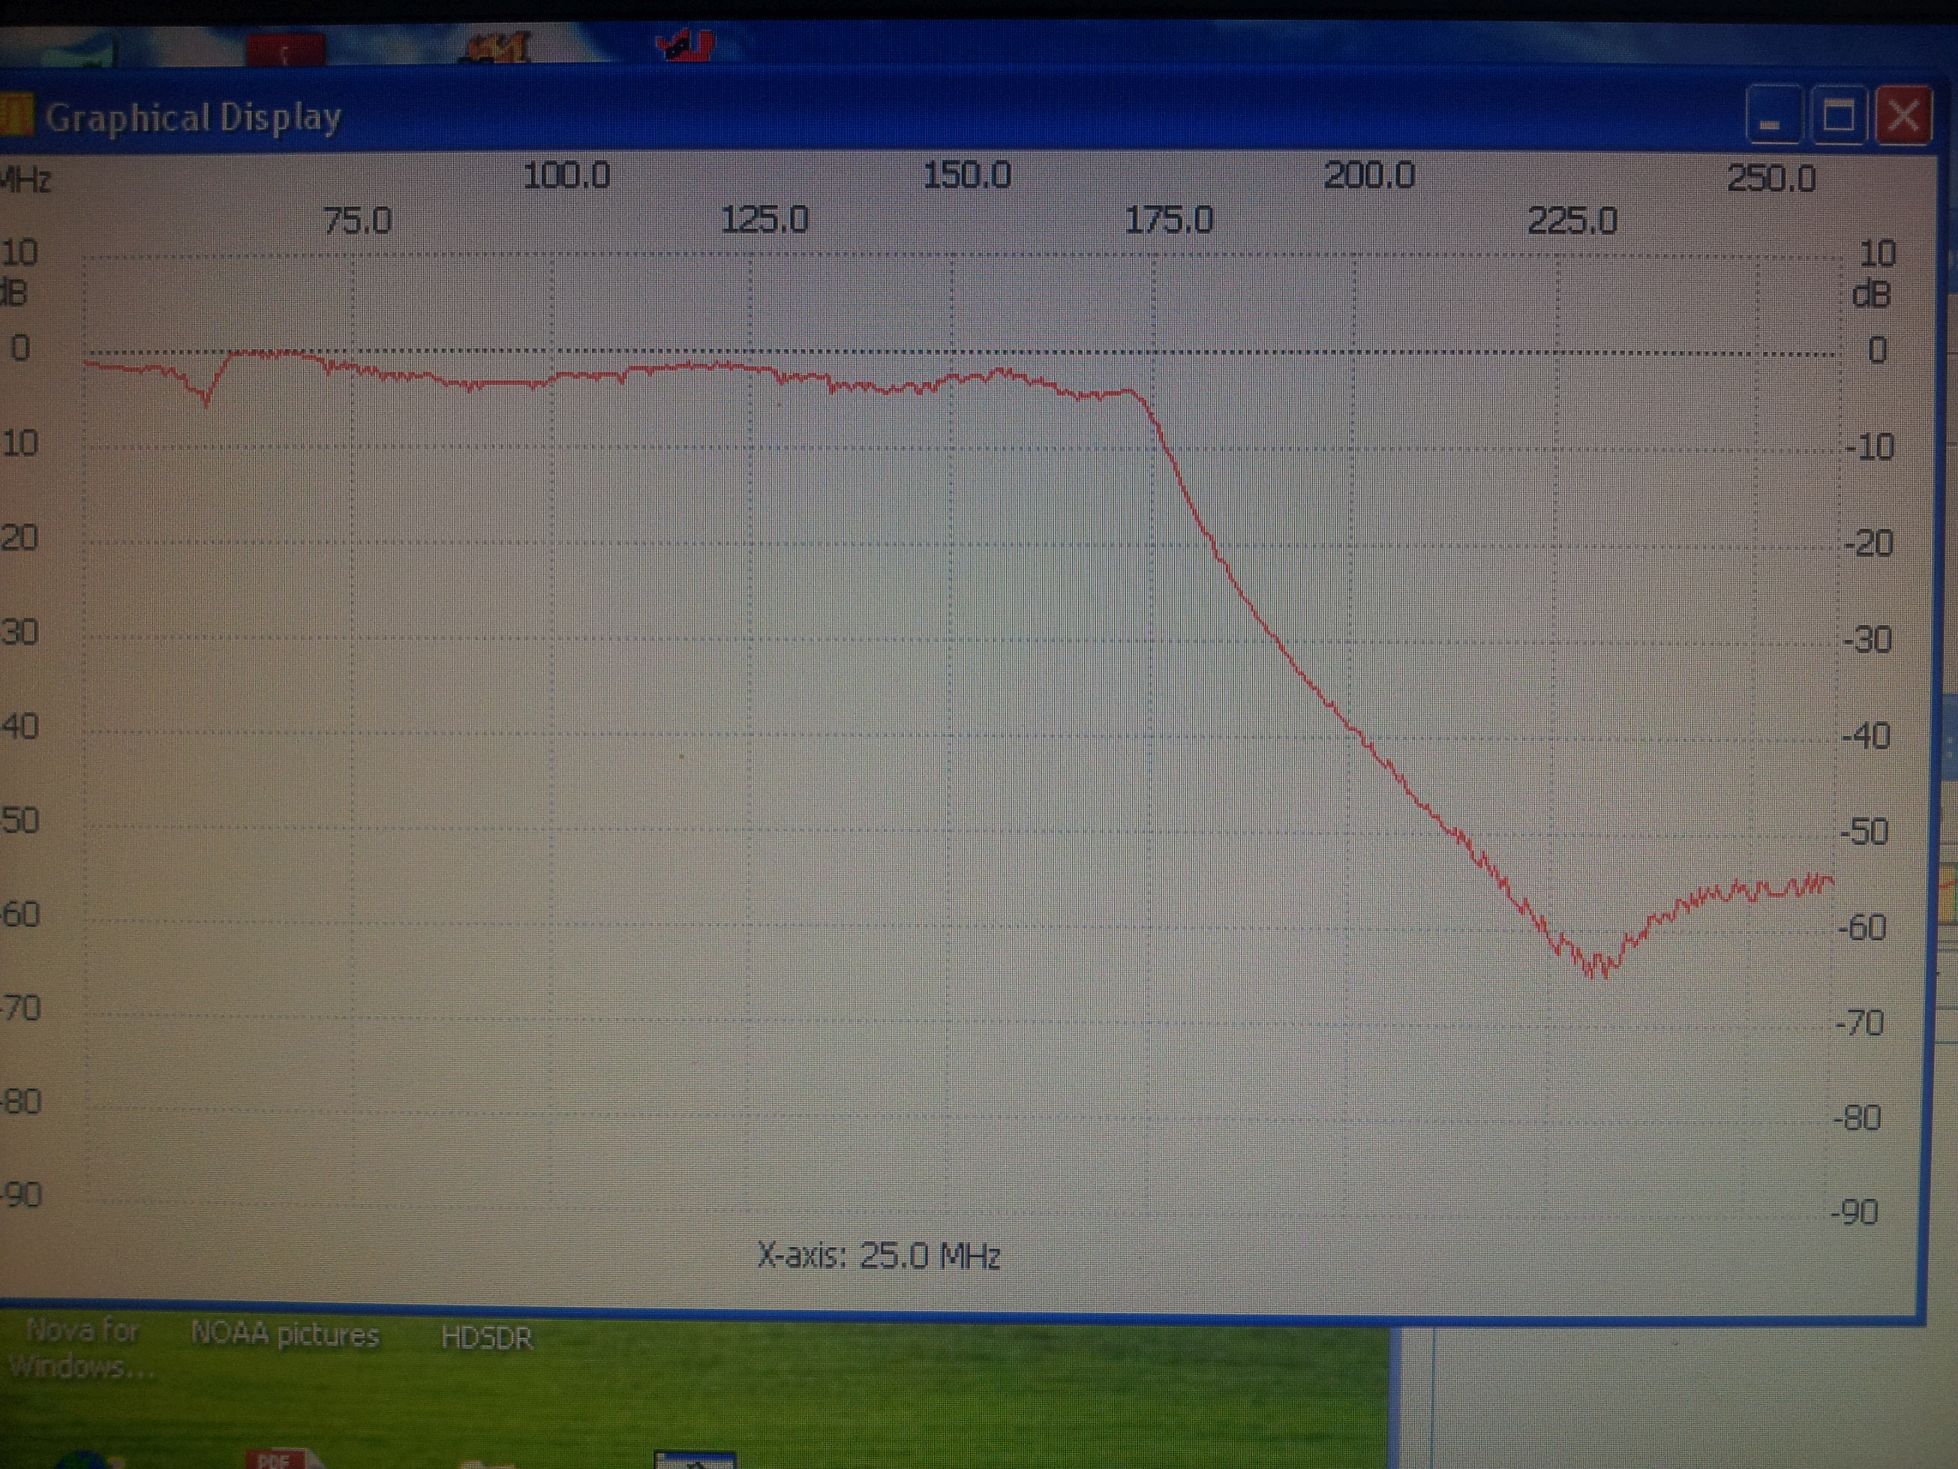Click the small dip near the trace's left end
The image size is (1958, 1469).
pos(207,399)
